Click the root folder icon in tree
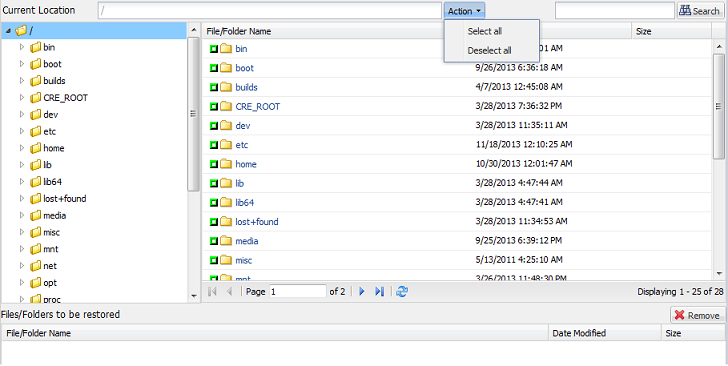Viewport: 728px width, 366px height. (x=20, y=31)
